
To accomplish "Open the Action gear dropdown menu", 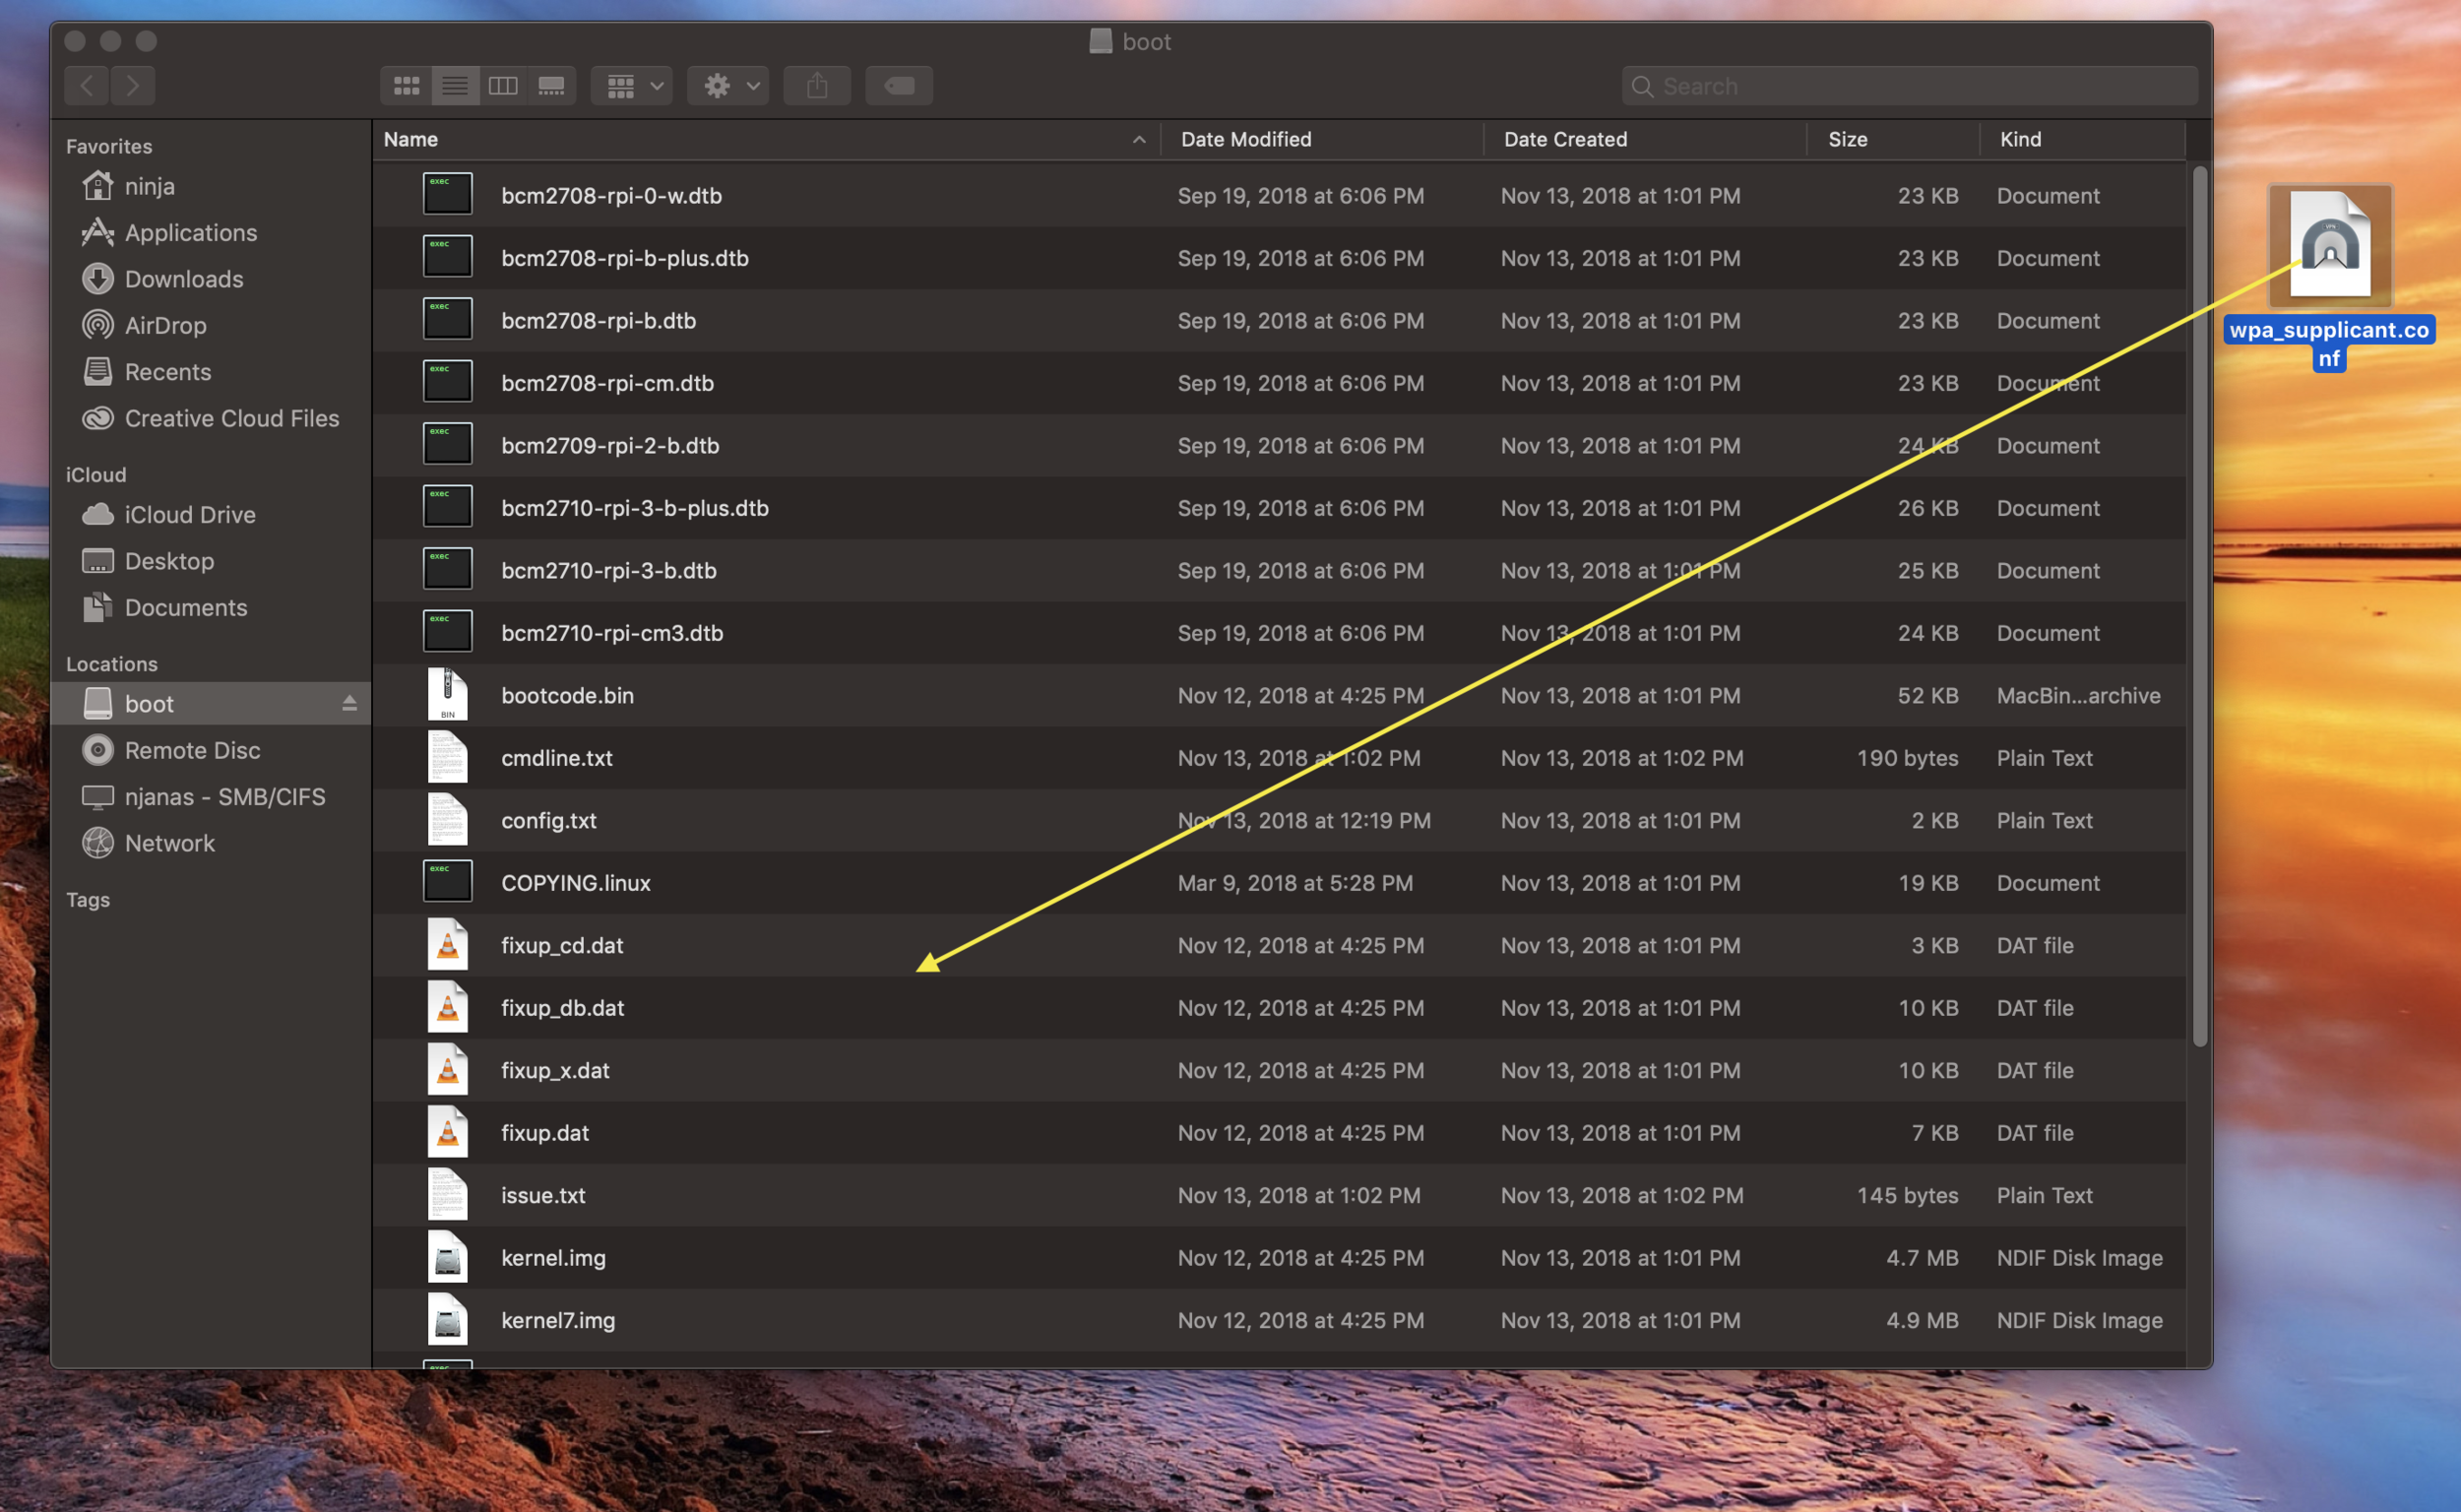I will 729,86.
